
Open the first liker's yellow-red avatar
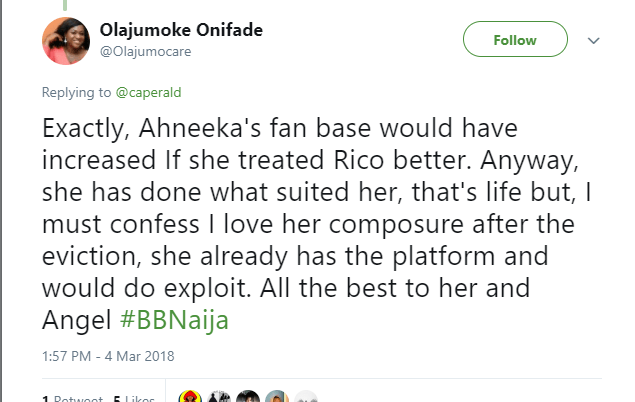(x=189, y=398)
